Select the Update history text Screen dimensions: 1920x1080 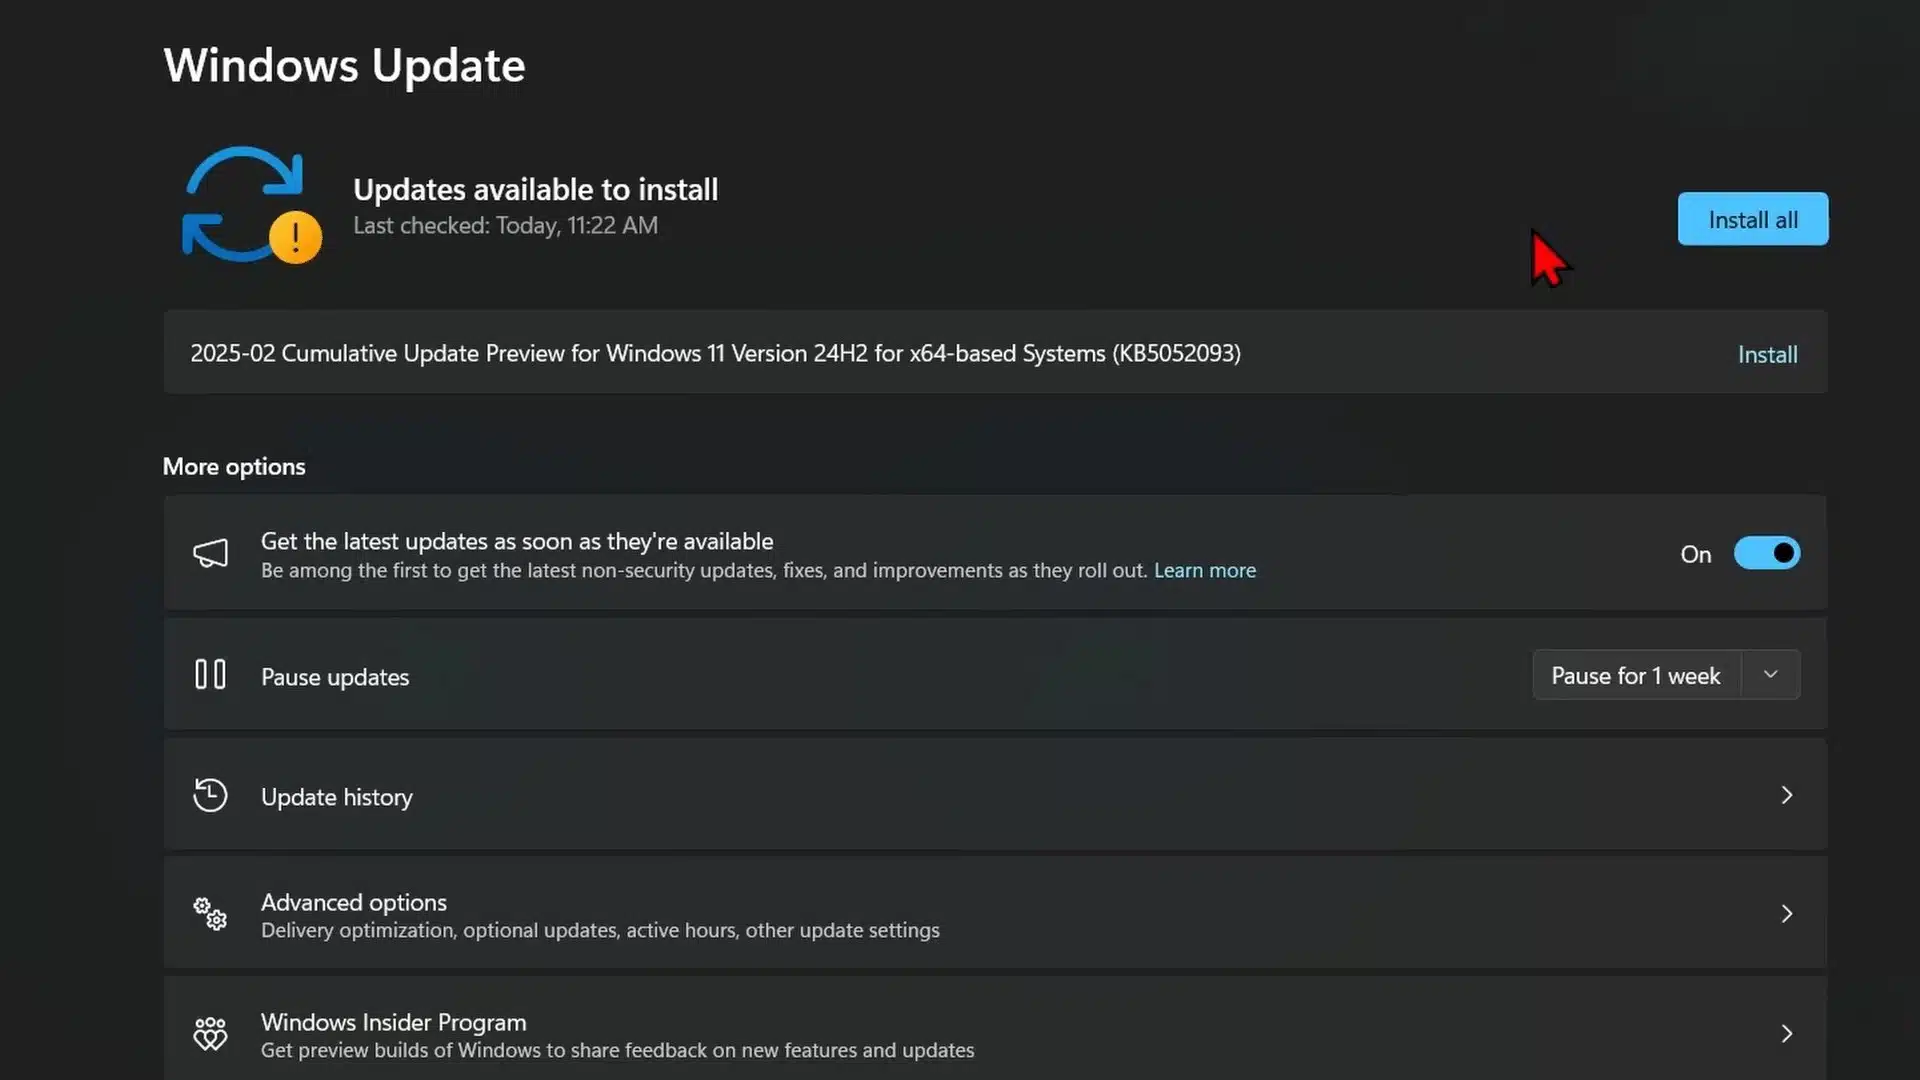(337, 797)
